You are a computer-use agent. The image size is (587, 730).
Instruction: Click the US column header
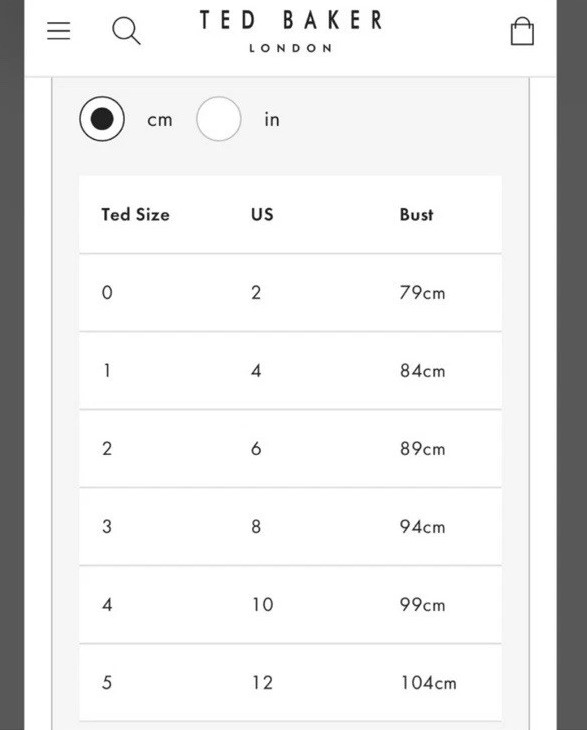tap(262, 214)
